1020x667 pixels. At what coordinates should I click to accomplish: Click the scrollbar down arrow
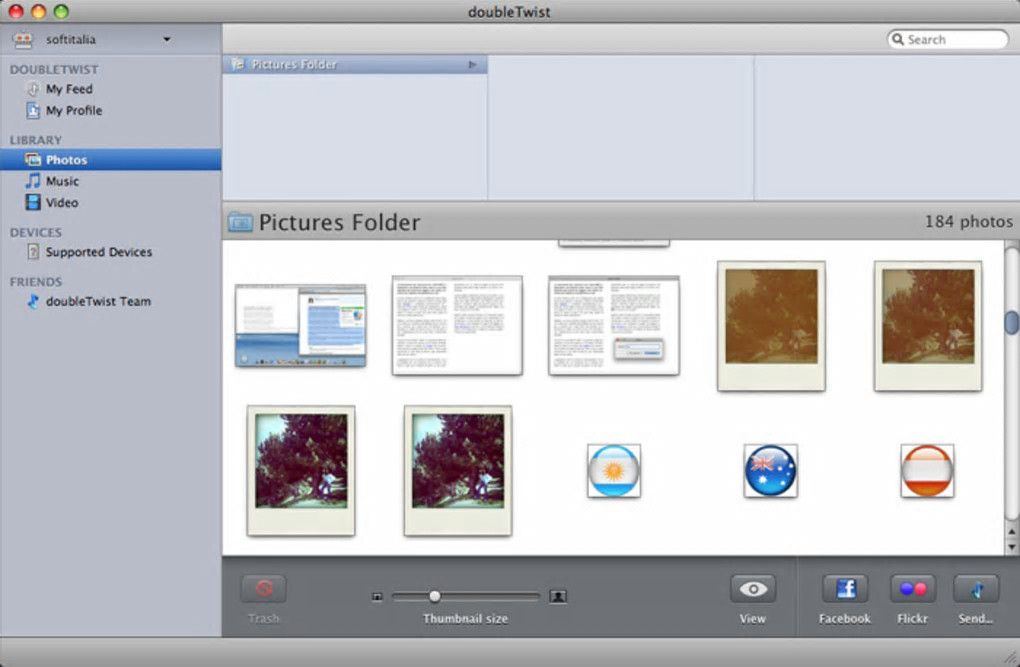(x=1012, y=547)
